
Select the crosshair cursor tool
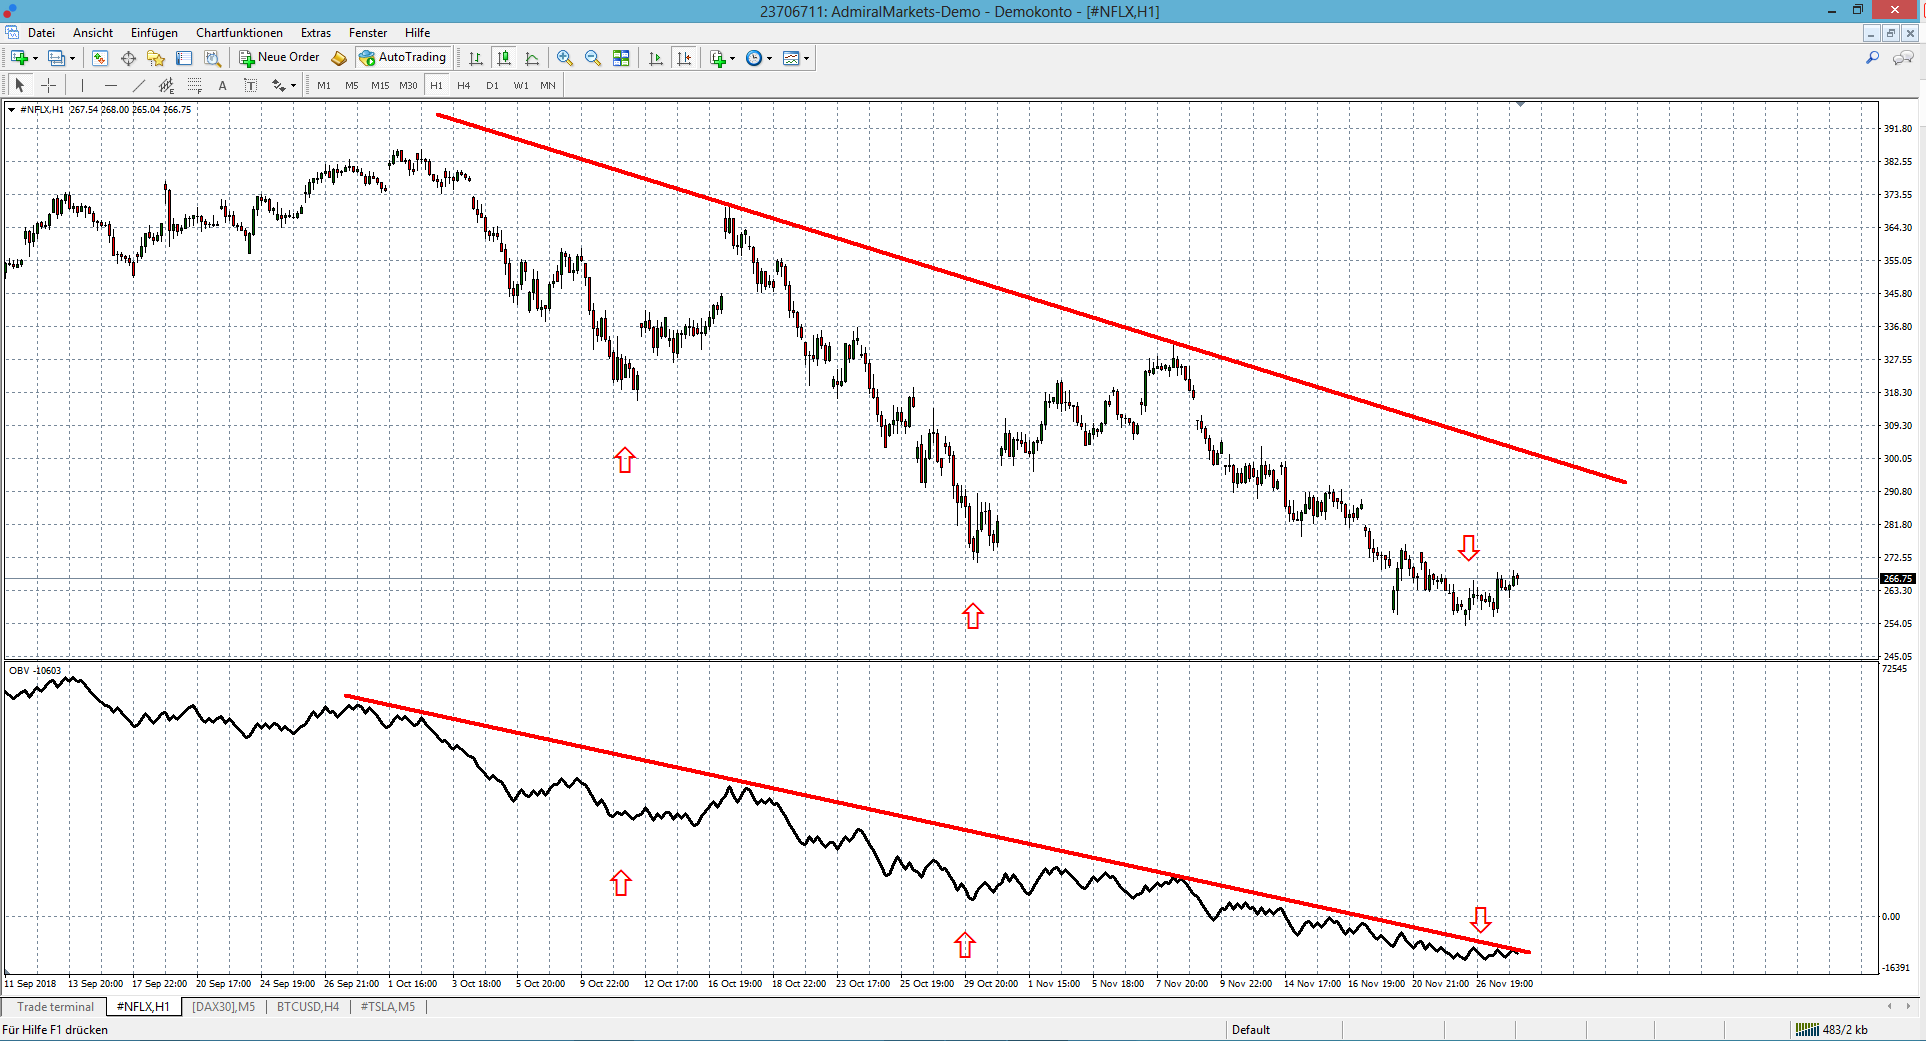(x=48, y=85)
